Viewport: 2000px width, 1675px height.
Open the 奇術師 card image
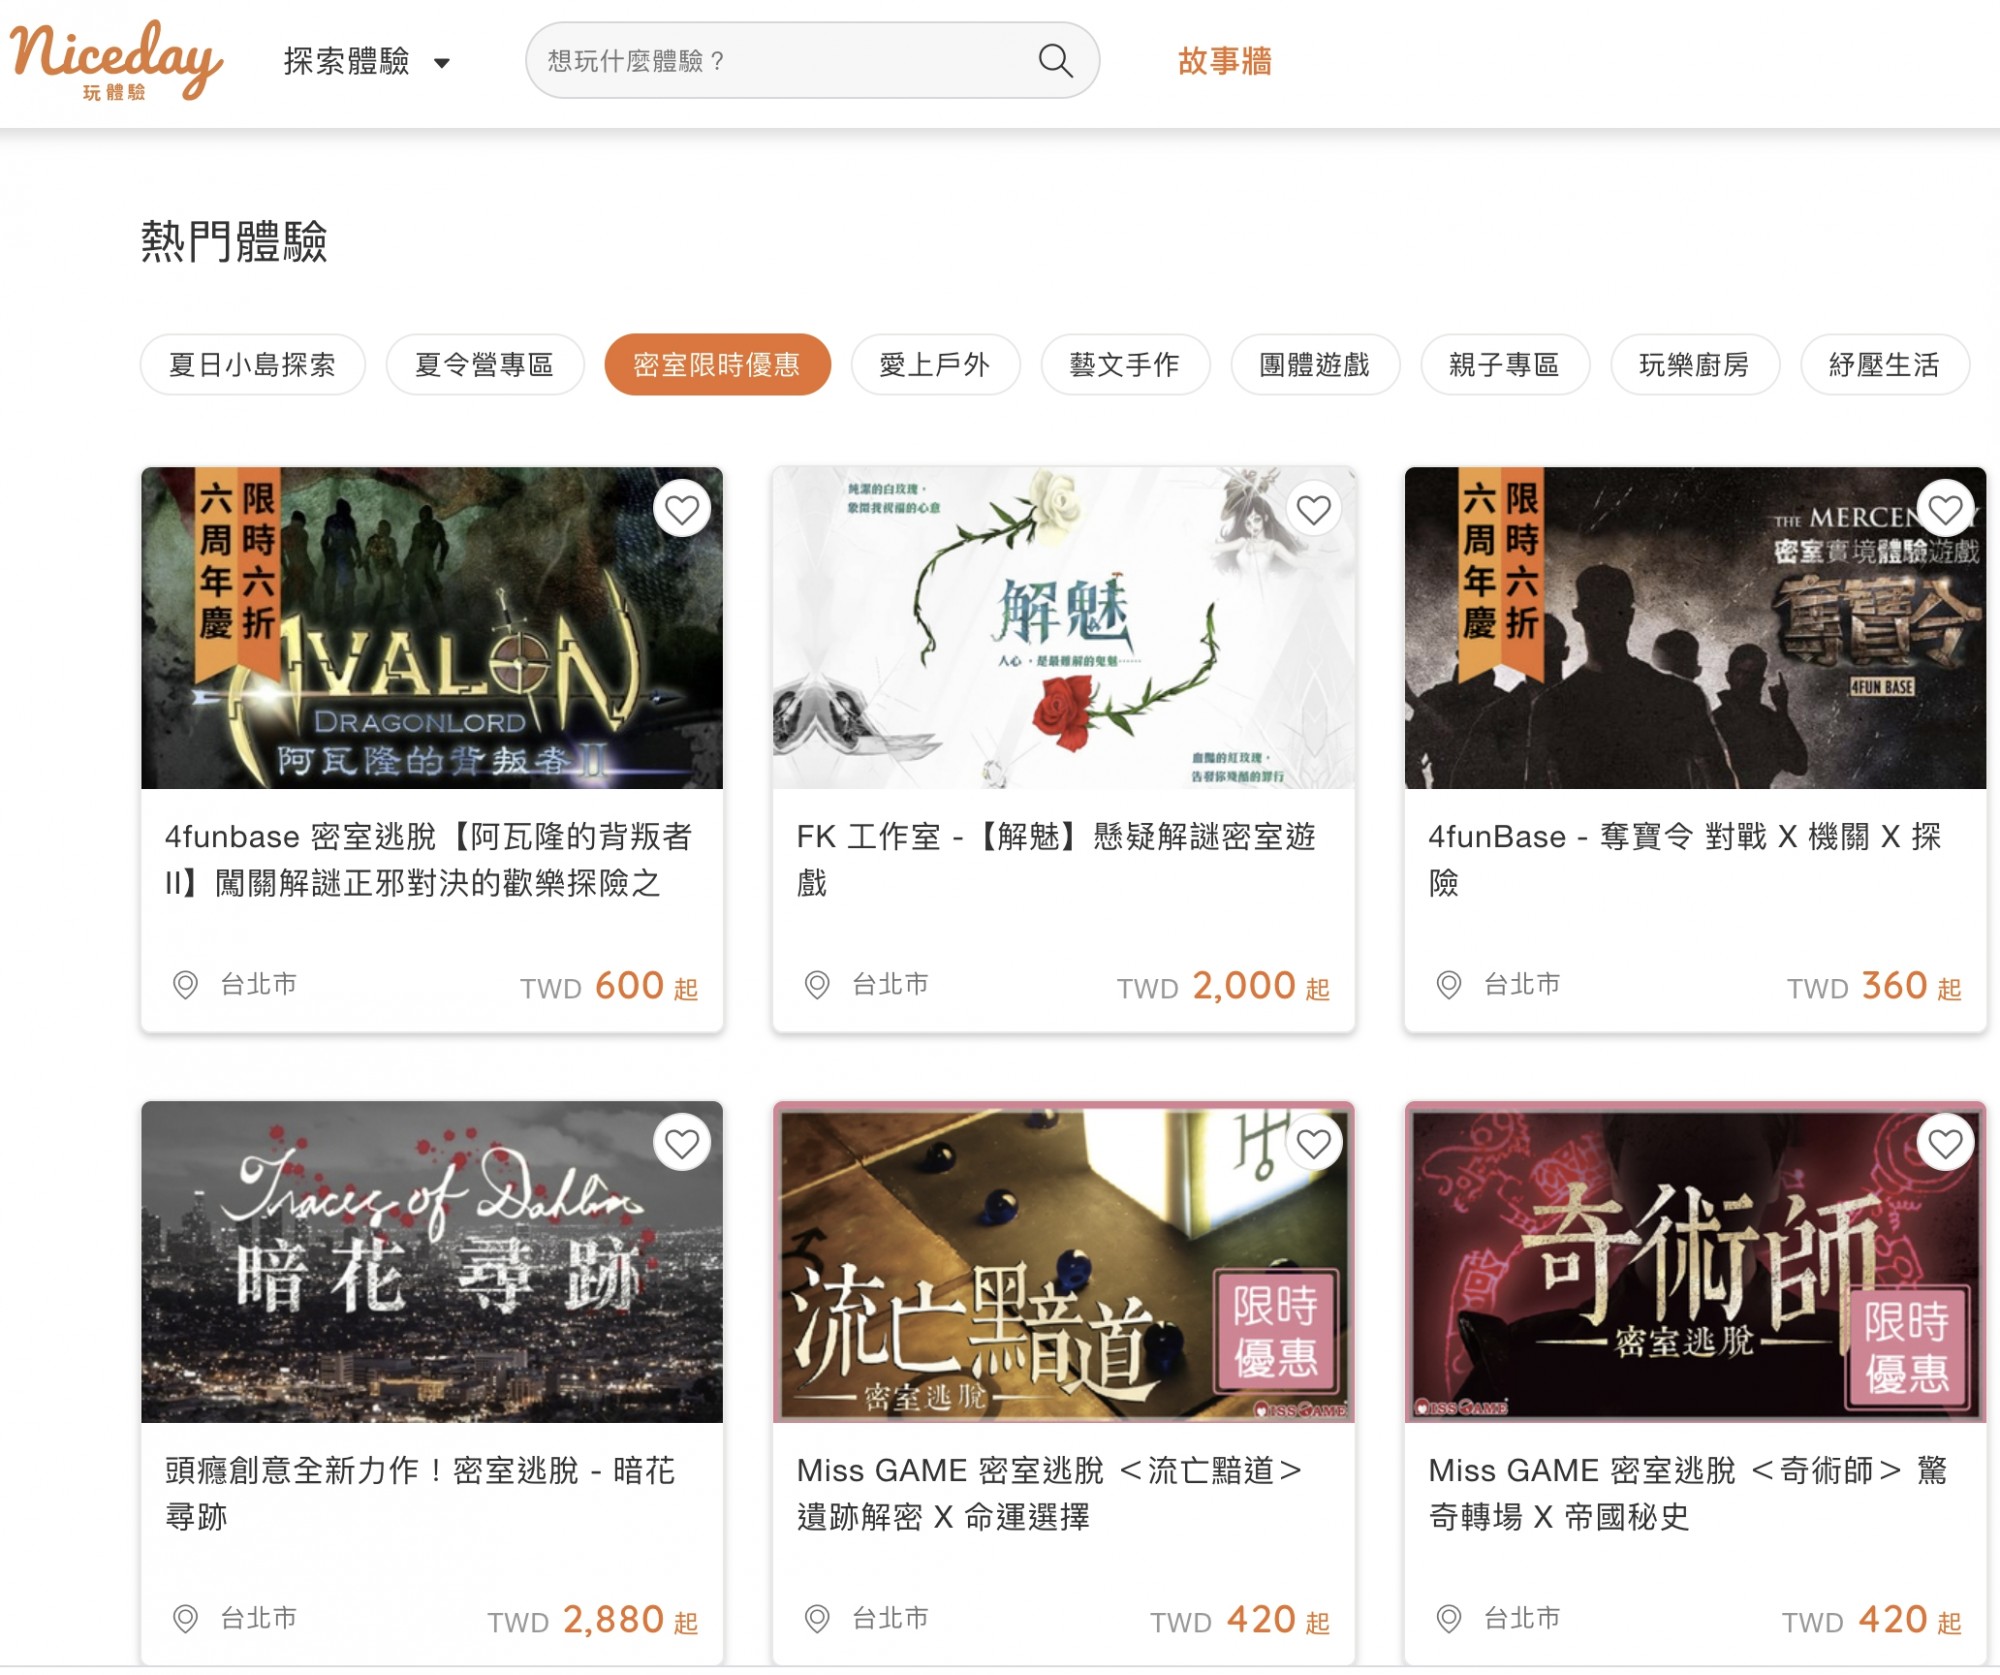(1696, 1261)
